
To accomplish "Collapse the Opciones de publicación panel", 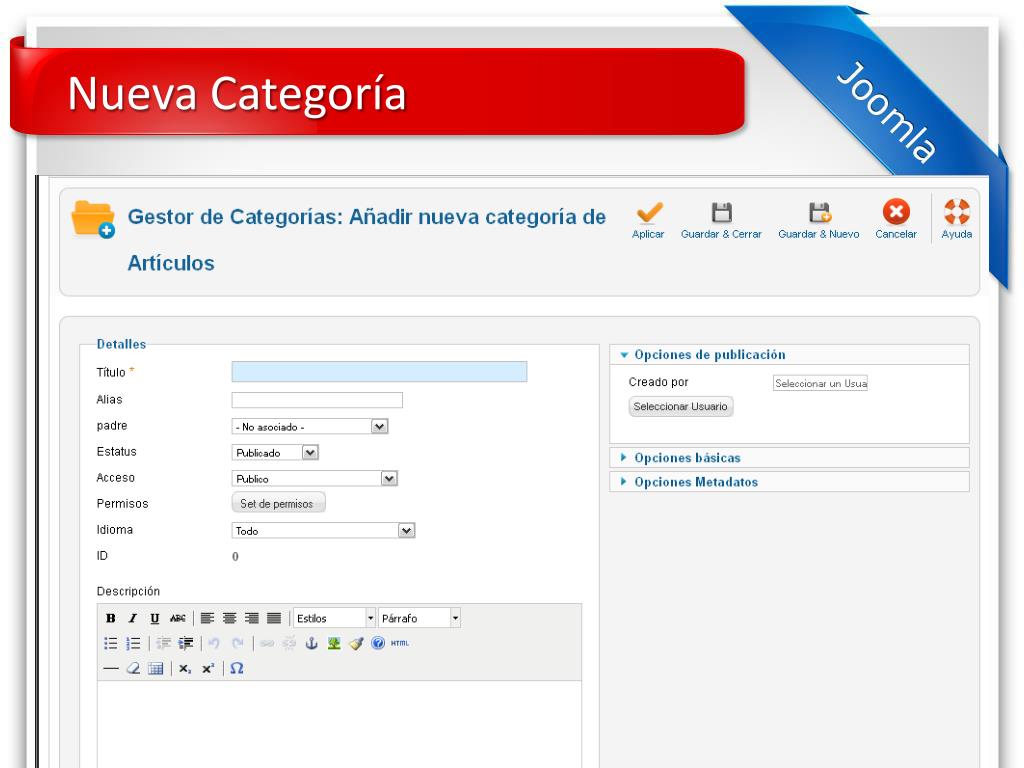I will point(789,355).
